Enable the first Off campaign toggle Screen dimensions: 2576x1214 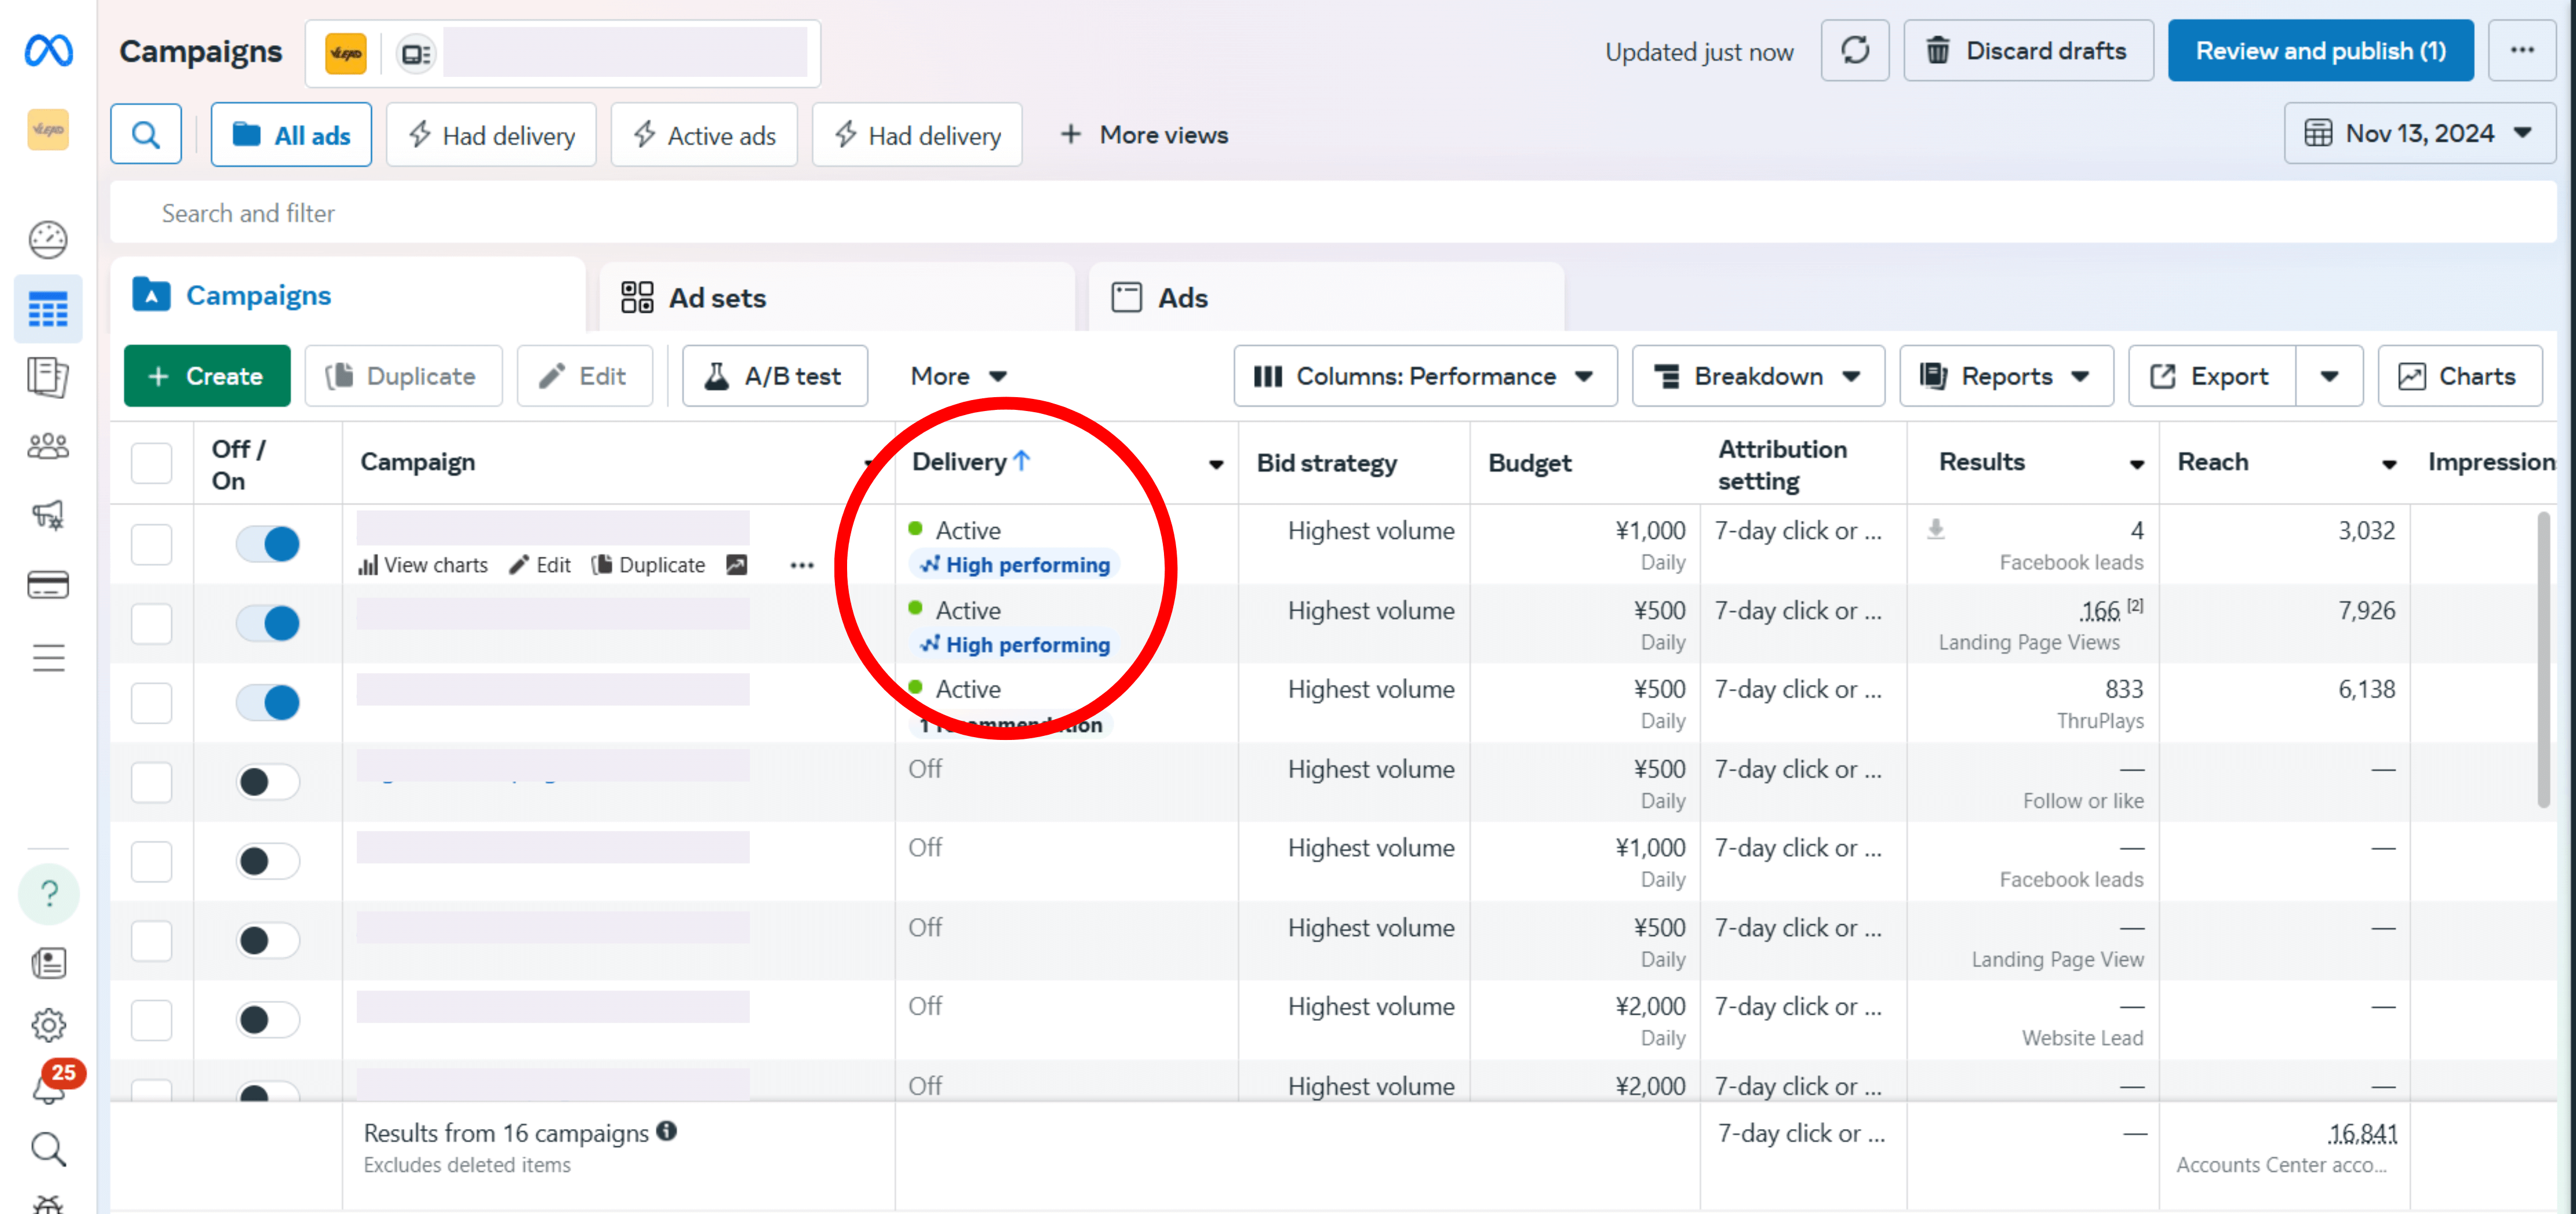click(x=268, y=781)
